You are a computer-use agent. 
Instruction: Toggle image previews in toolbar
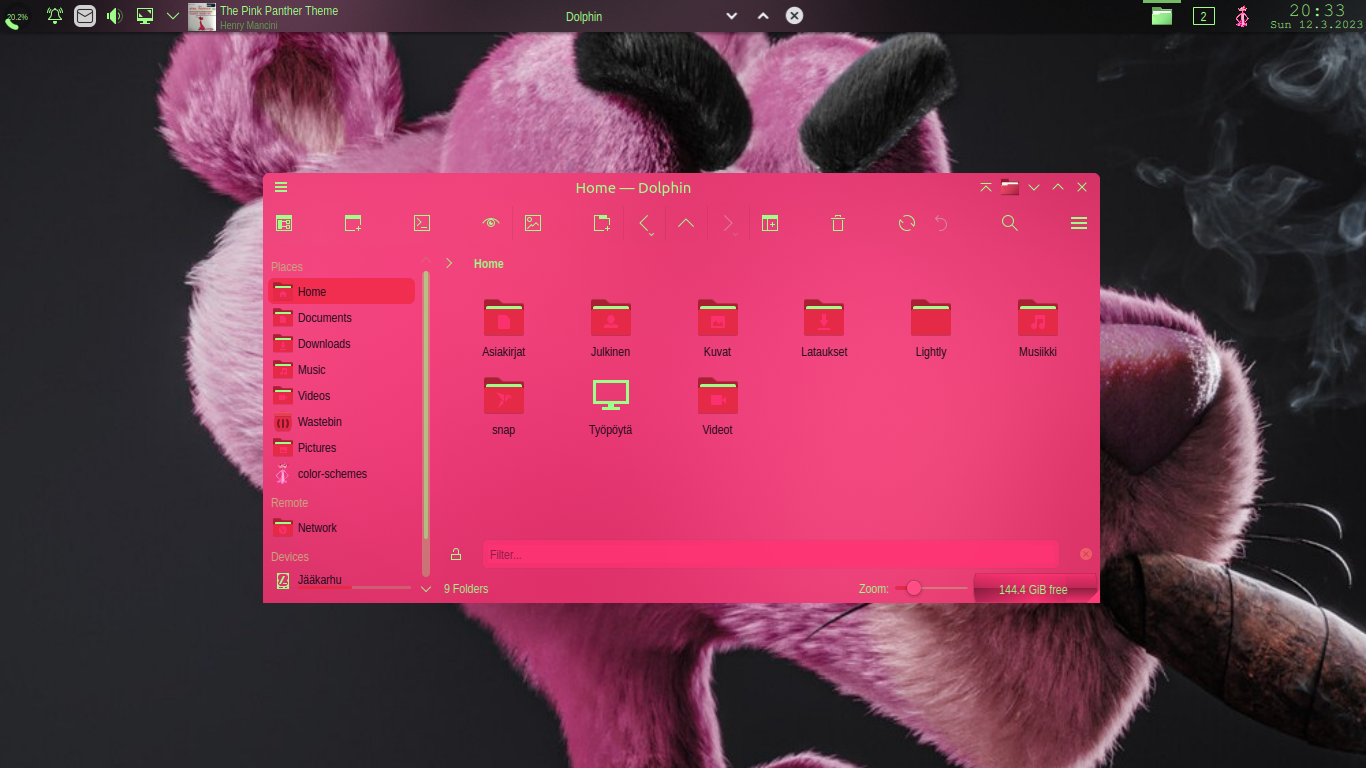pyautogui.click(x=533, y=223)
